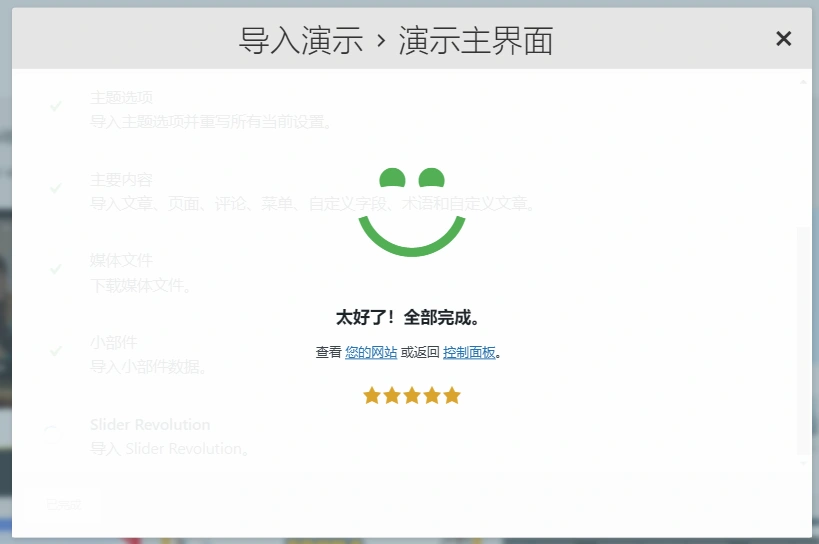Click faded 主题选项 list item
Screen dimensions: 819x544
(210, 110)
